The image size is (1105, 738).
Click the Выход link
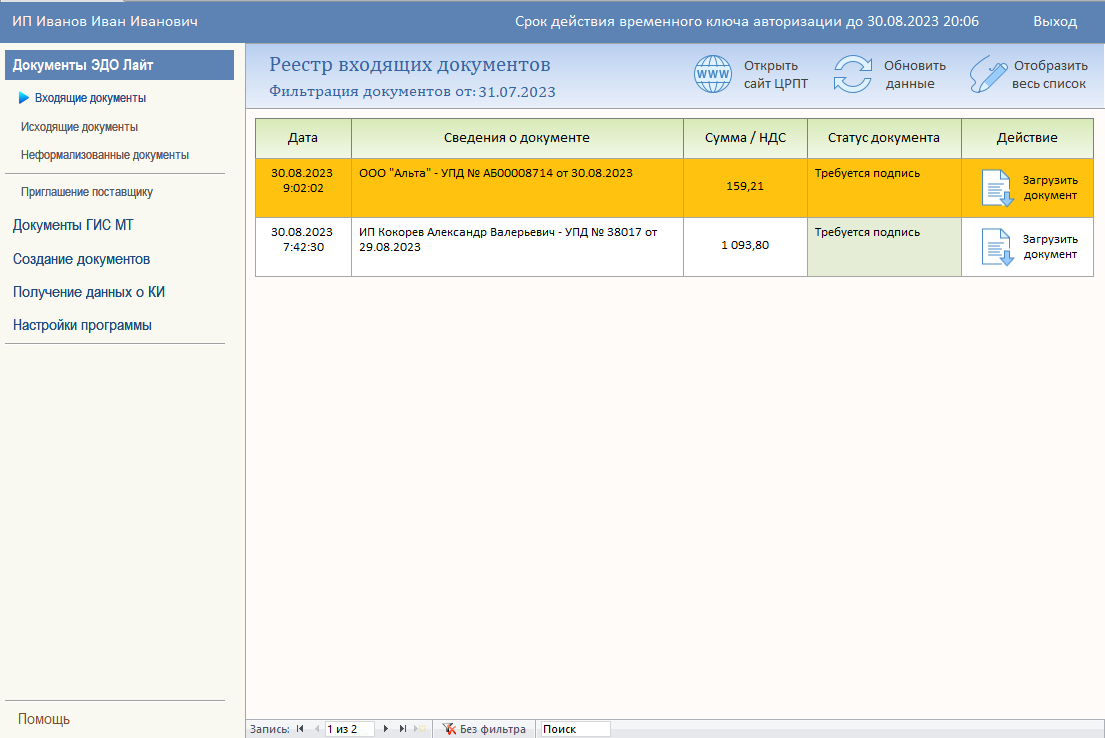(1056, 19)
